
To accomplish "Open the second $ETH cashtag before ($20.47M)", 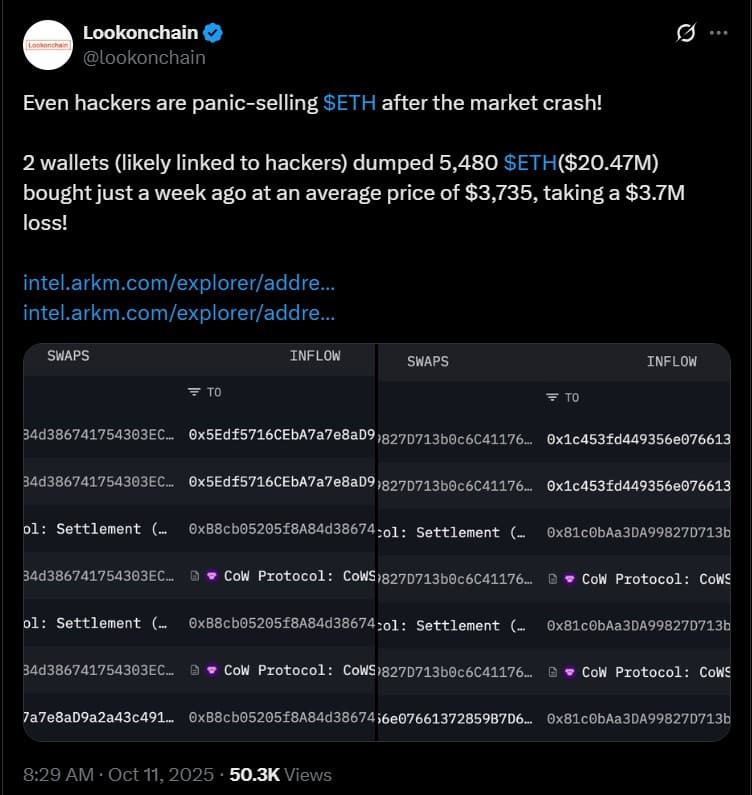I will pos(530,163).
